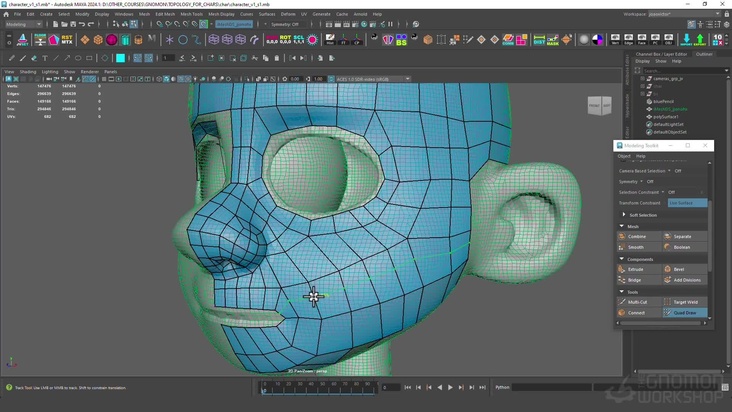This screenshot has height=412, width=732.
Task: Click the Bevel button
Action: 685,269
